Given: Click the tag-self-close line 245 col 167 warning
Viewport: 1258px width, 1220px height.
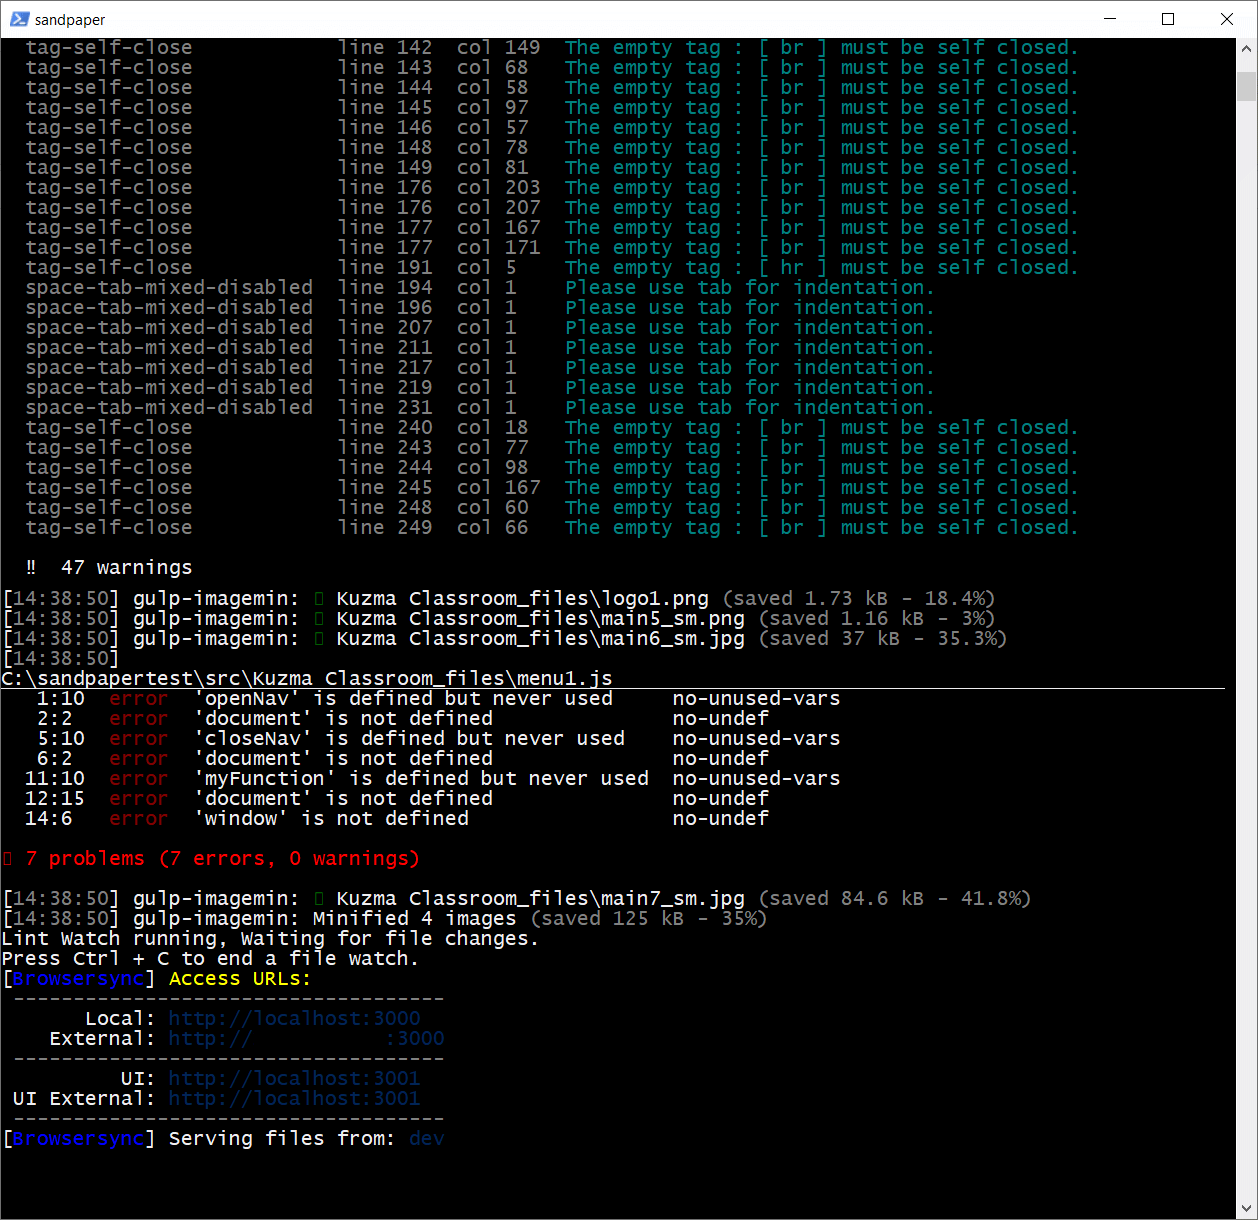Looking at the screenshot, I should [552, 487].
